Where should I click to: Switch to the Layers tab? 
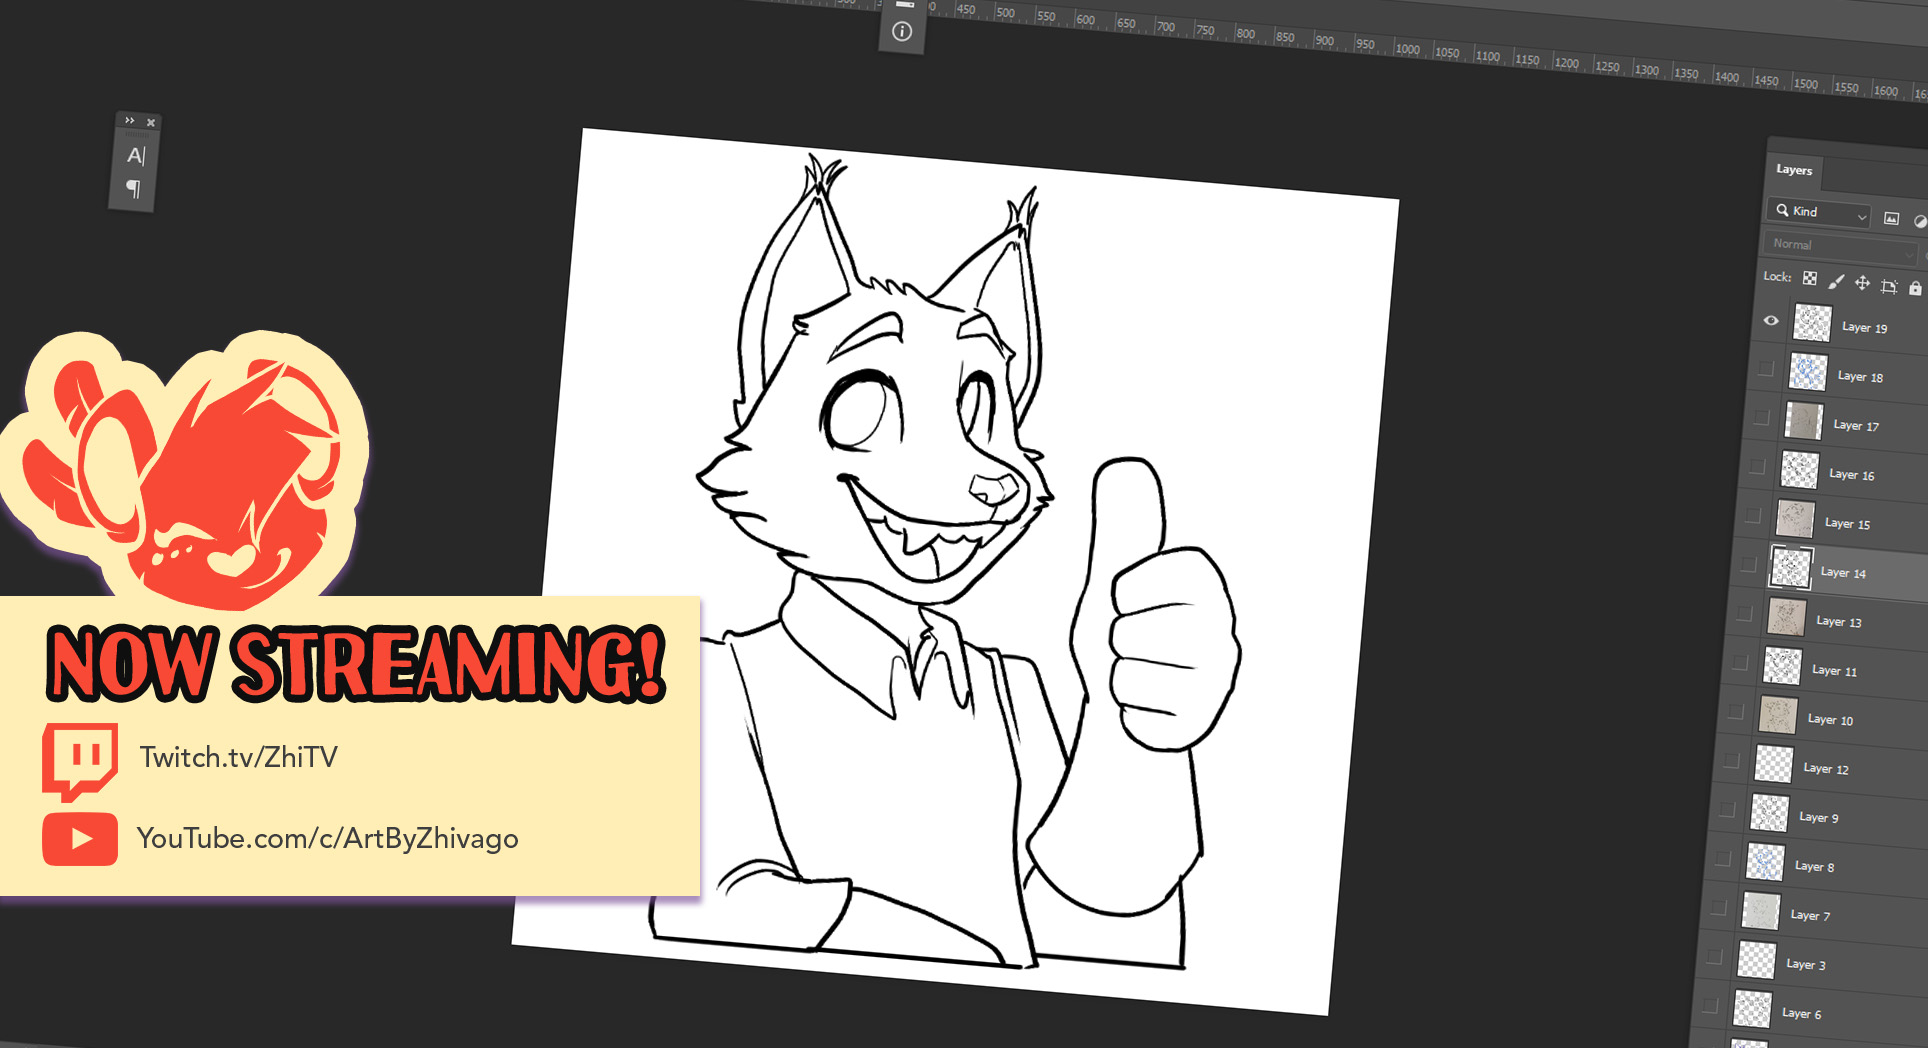click(x=1794, y=170)
